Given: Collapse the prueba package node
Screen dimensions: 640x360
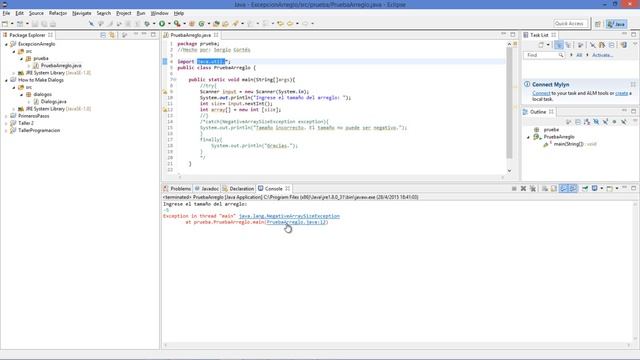Looking at the screenshot, I should 21,59.
